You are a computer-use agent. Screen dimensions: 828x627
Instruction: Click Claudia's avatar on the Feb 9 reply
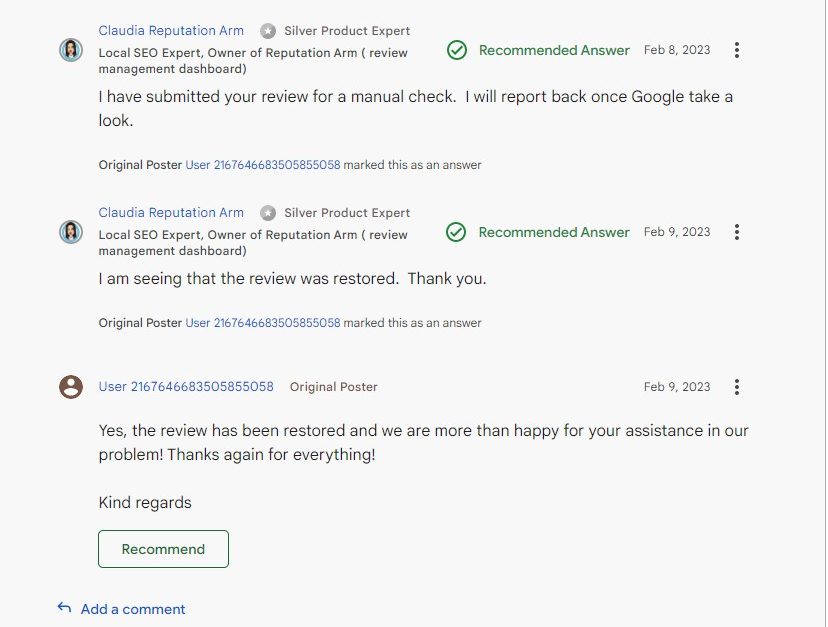pyautogui.click(x=71, y=232)
